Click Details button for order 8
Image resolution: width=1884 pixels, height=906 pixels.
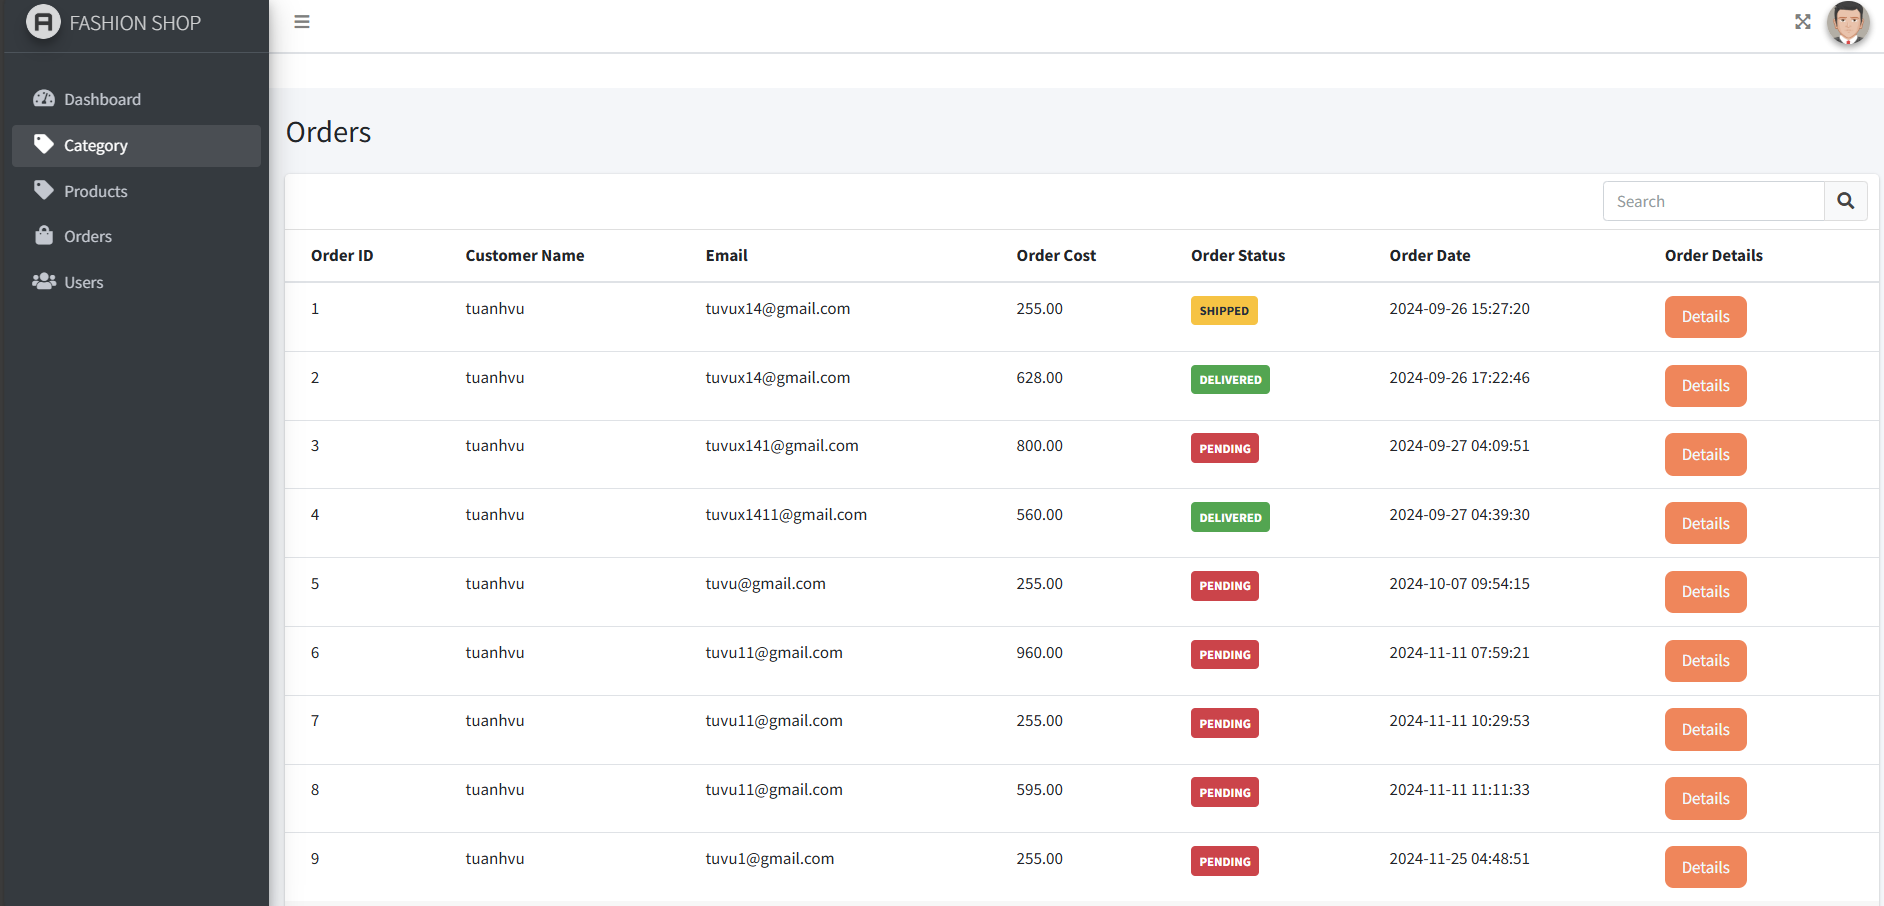coord(1705,799)
